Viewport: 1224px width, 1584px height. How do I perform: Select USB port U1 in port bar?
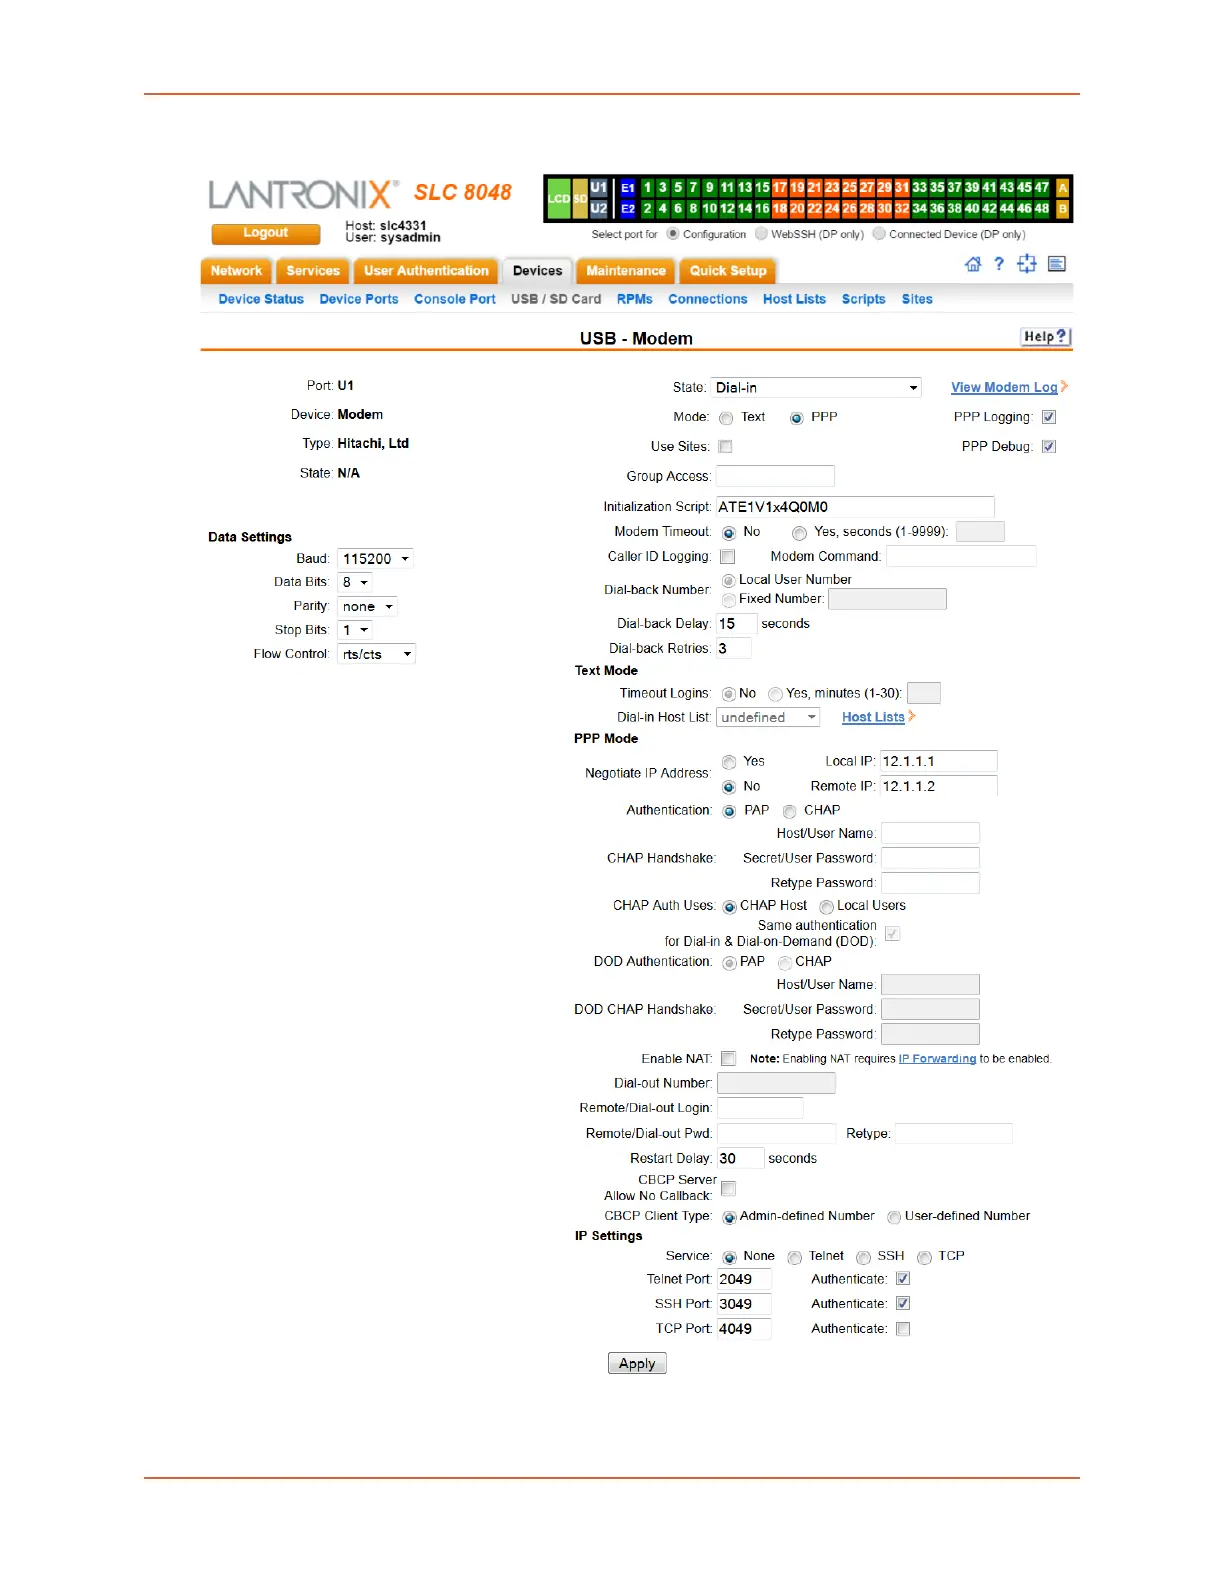pos(599,187)
